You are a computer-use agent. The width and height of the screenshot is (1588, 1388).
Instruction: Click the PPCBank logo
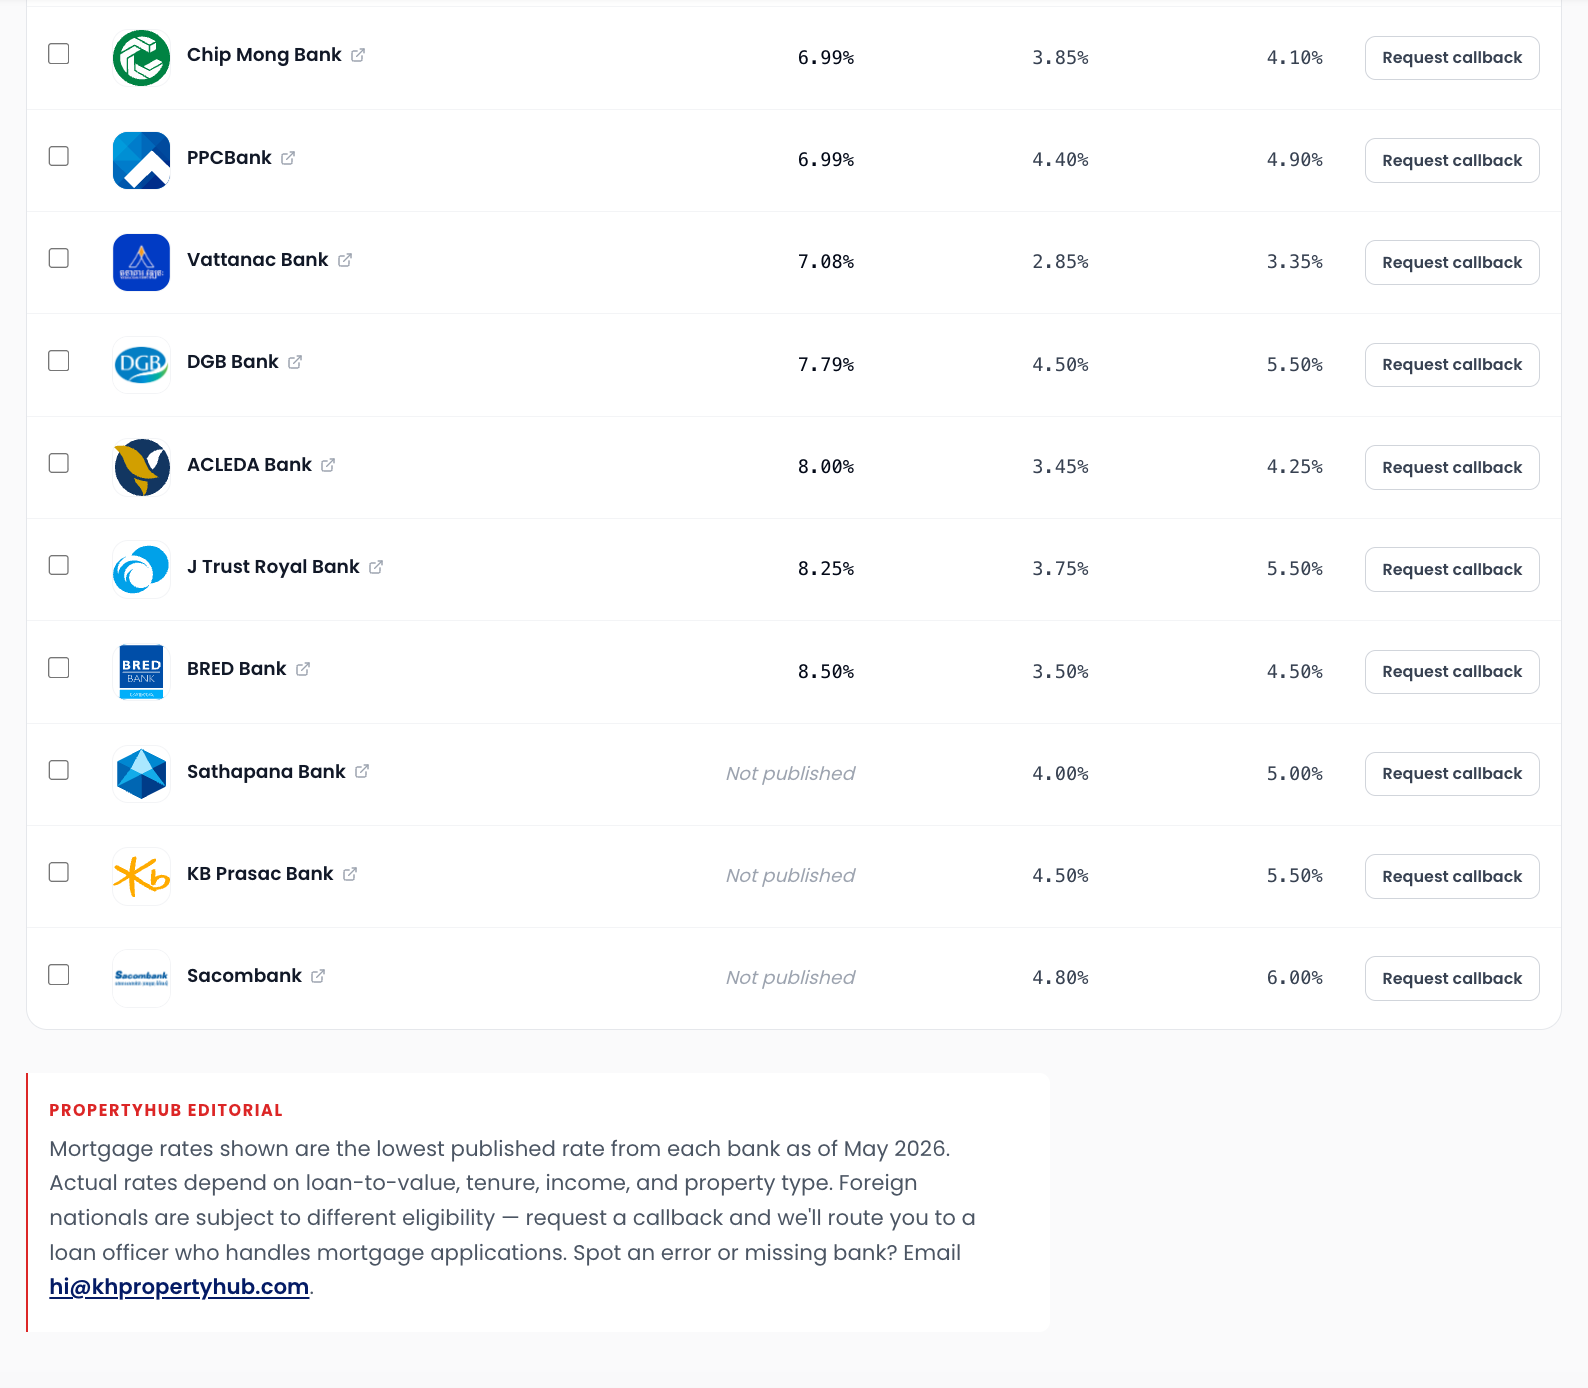click(x=142, y=160)
